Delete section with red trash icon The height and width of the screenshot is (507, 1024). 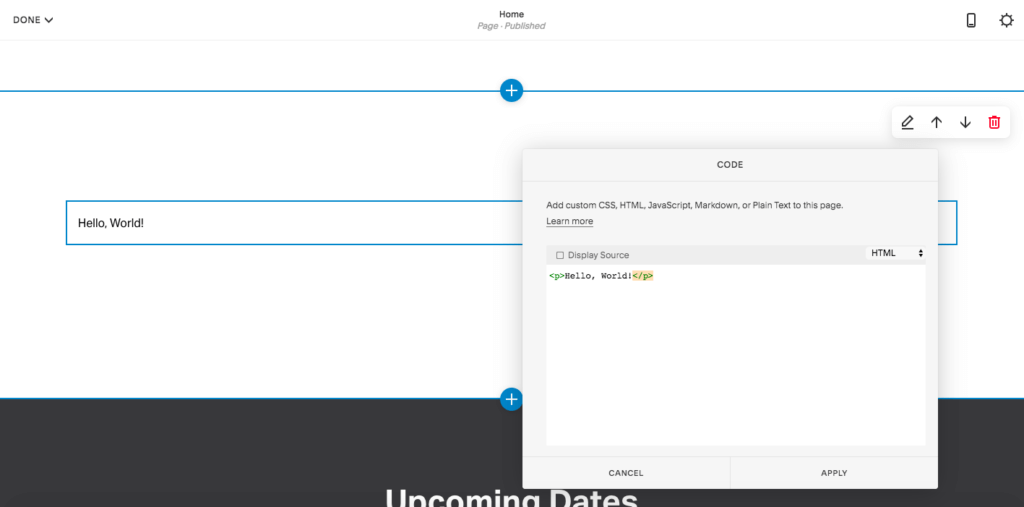(x=994, y=122)
